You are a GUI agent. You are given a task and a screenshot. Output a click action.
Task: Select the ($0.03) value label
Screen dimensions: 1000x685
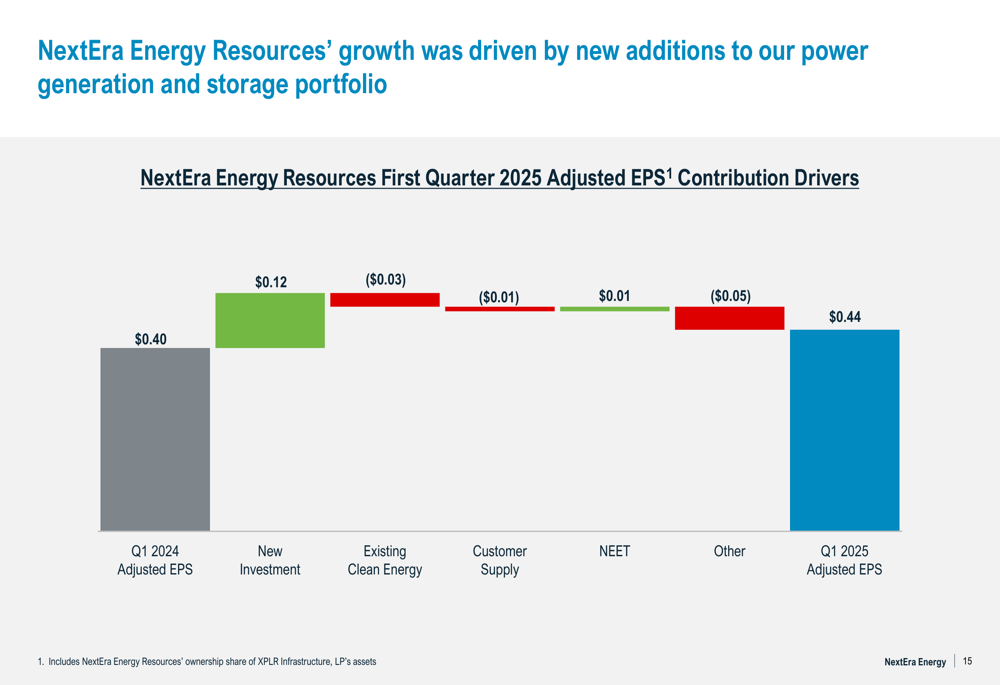pyautogui.click(x=385, y=280)
